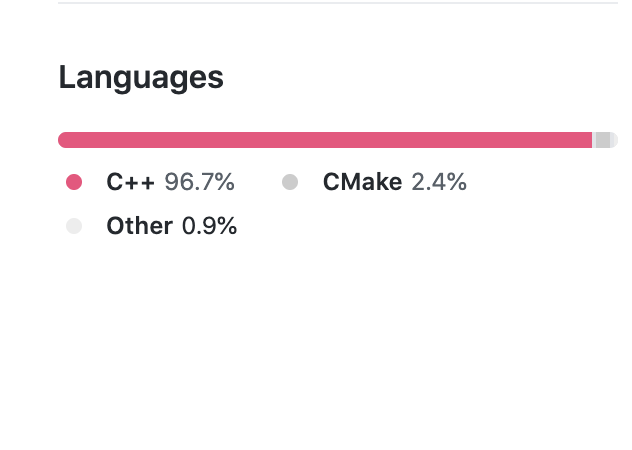Click the horizontal divider above Languages
Screen dimensions: 632x450
[x=338, y=3]
